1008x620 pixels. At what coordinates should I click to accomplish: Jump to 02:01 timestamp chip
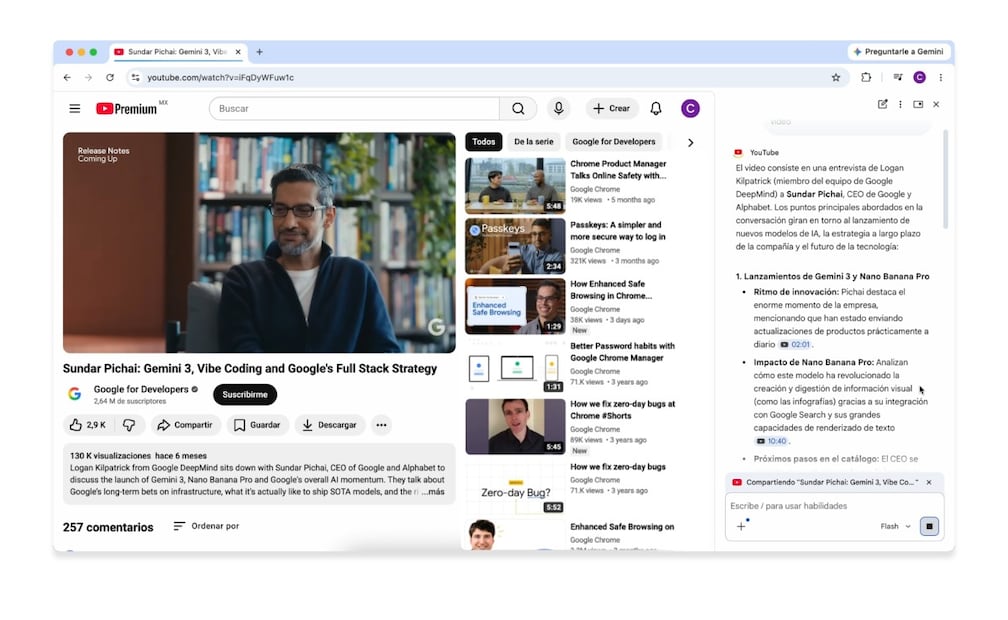click(795, 345)
